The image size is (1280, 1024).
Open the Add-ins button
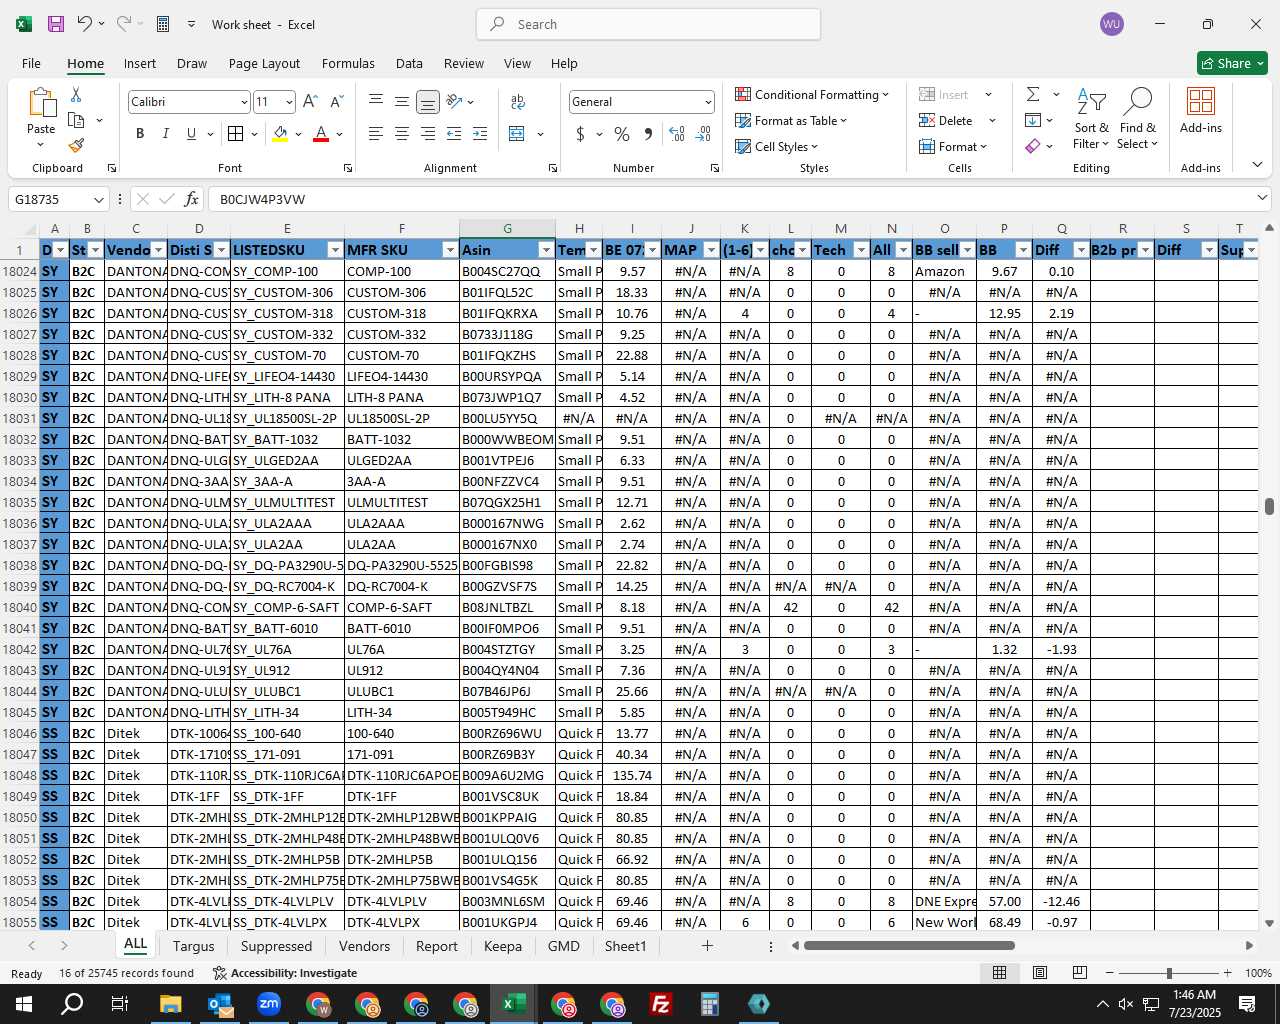click(x=1201, y=110)
